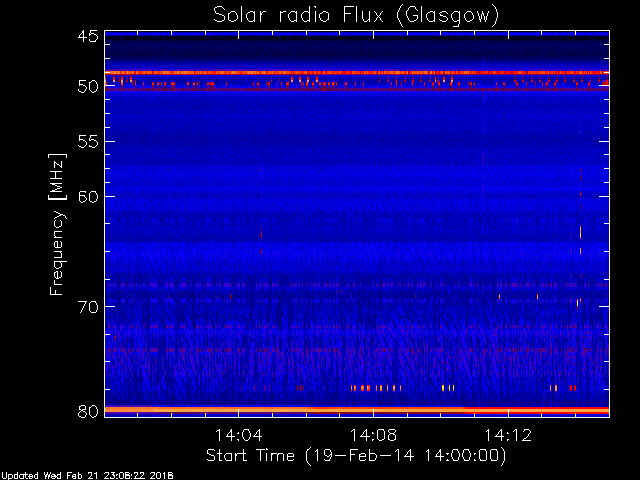Click the 'Start Time (19-Feb-14 14:00:00)' label
The width and height of the screenshot is (640, 480).
tap(356, 456)
